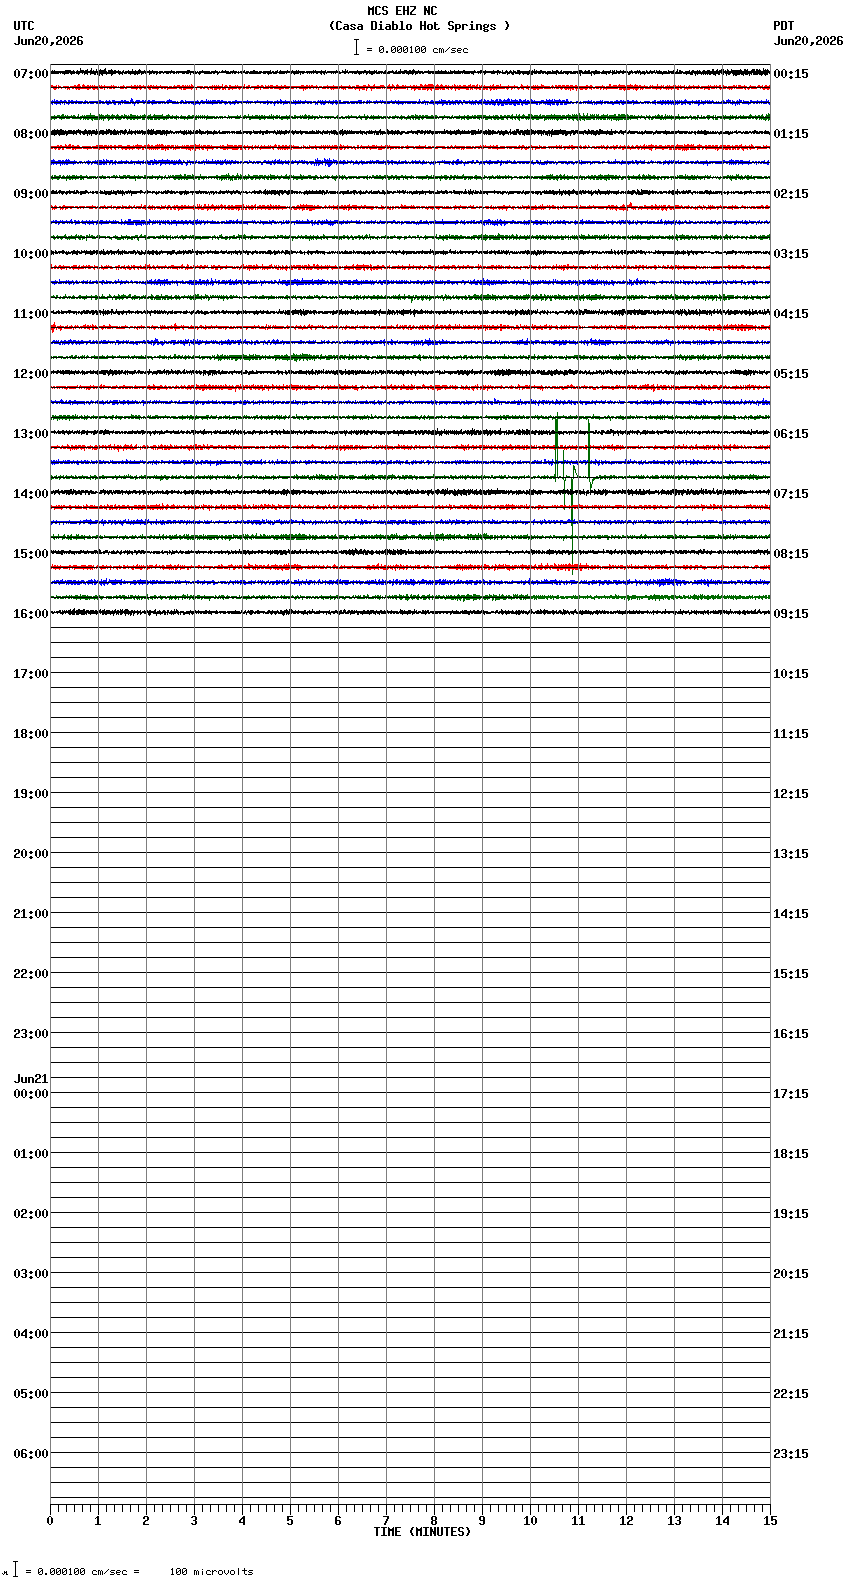850x1584 pixels.
Task: Click the 04:15 PDT time label
Action: [x=791, y=314]
